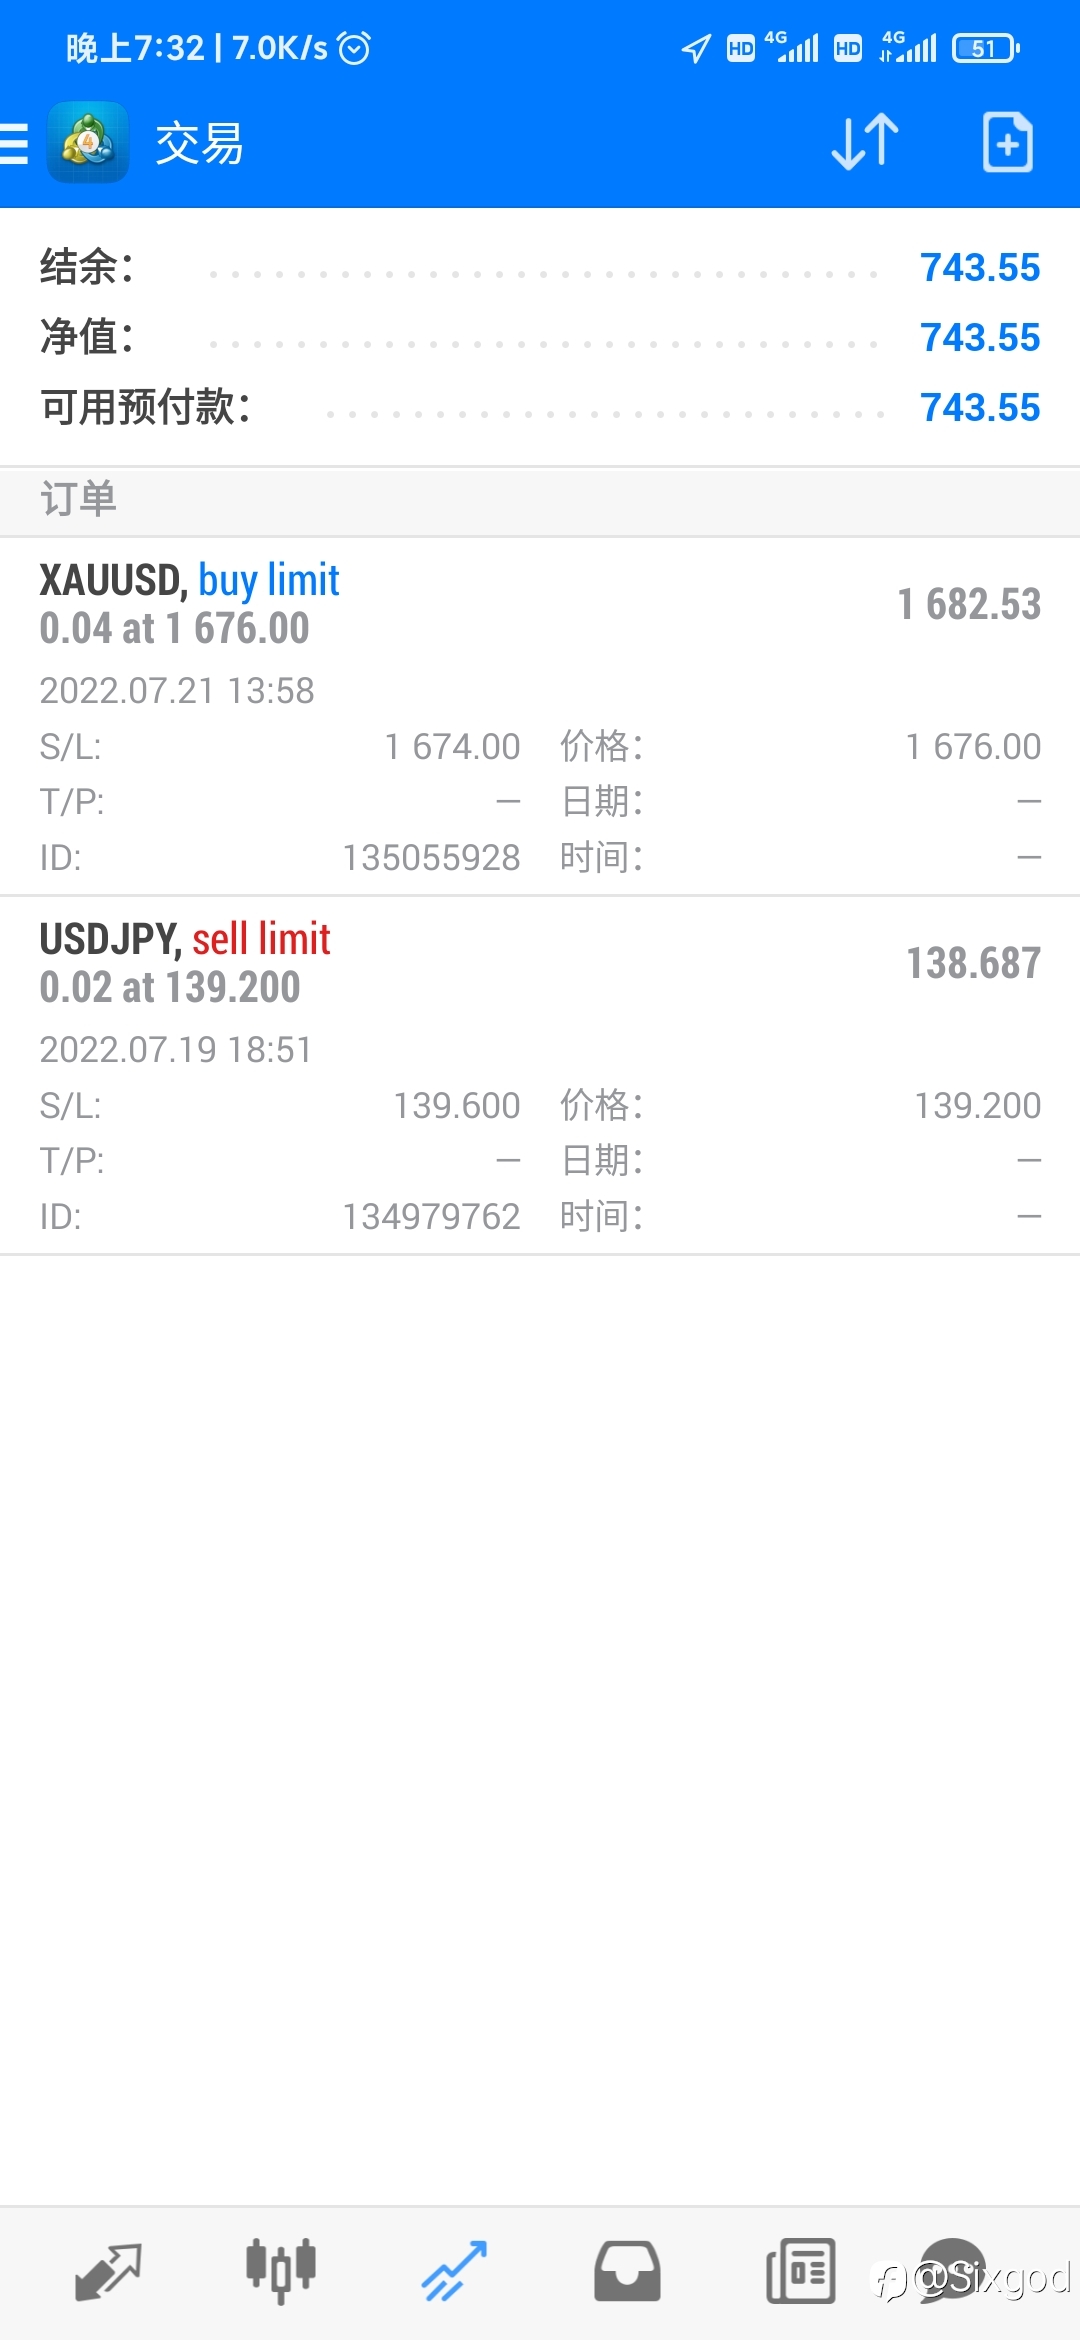Open the hamburger side menu

pyautogui.click(x=16, y=143)
